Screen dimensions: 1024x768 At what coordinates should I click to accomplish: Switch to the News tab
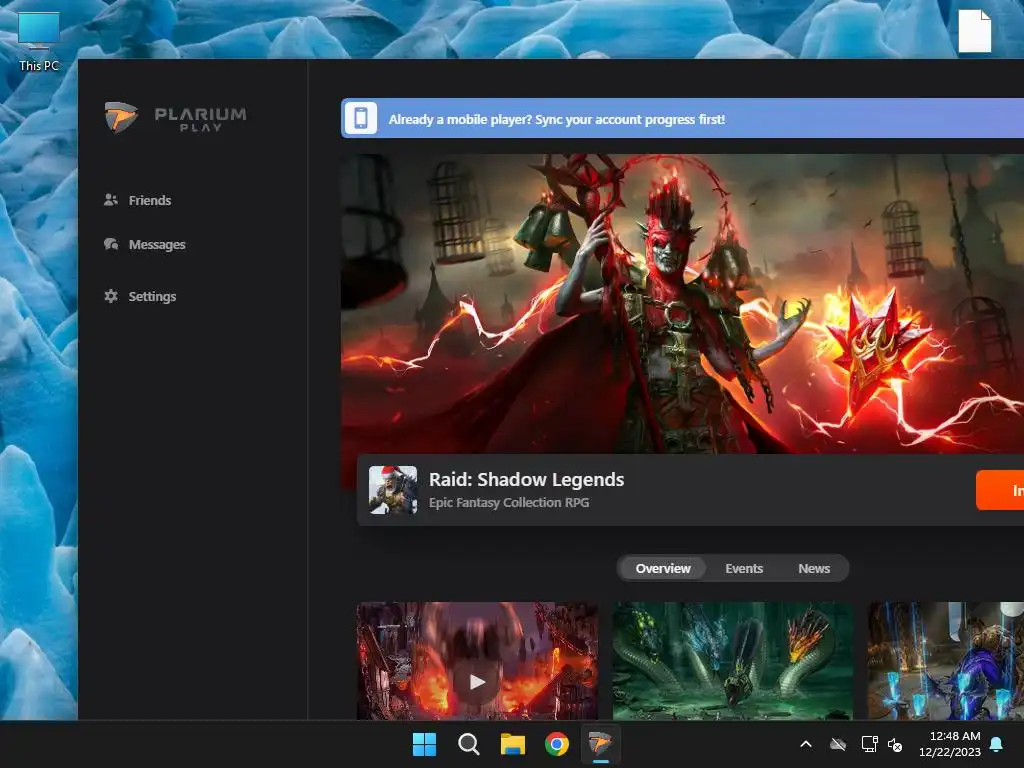coord(814,568)
